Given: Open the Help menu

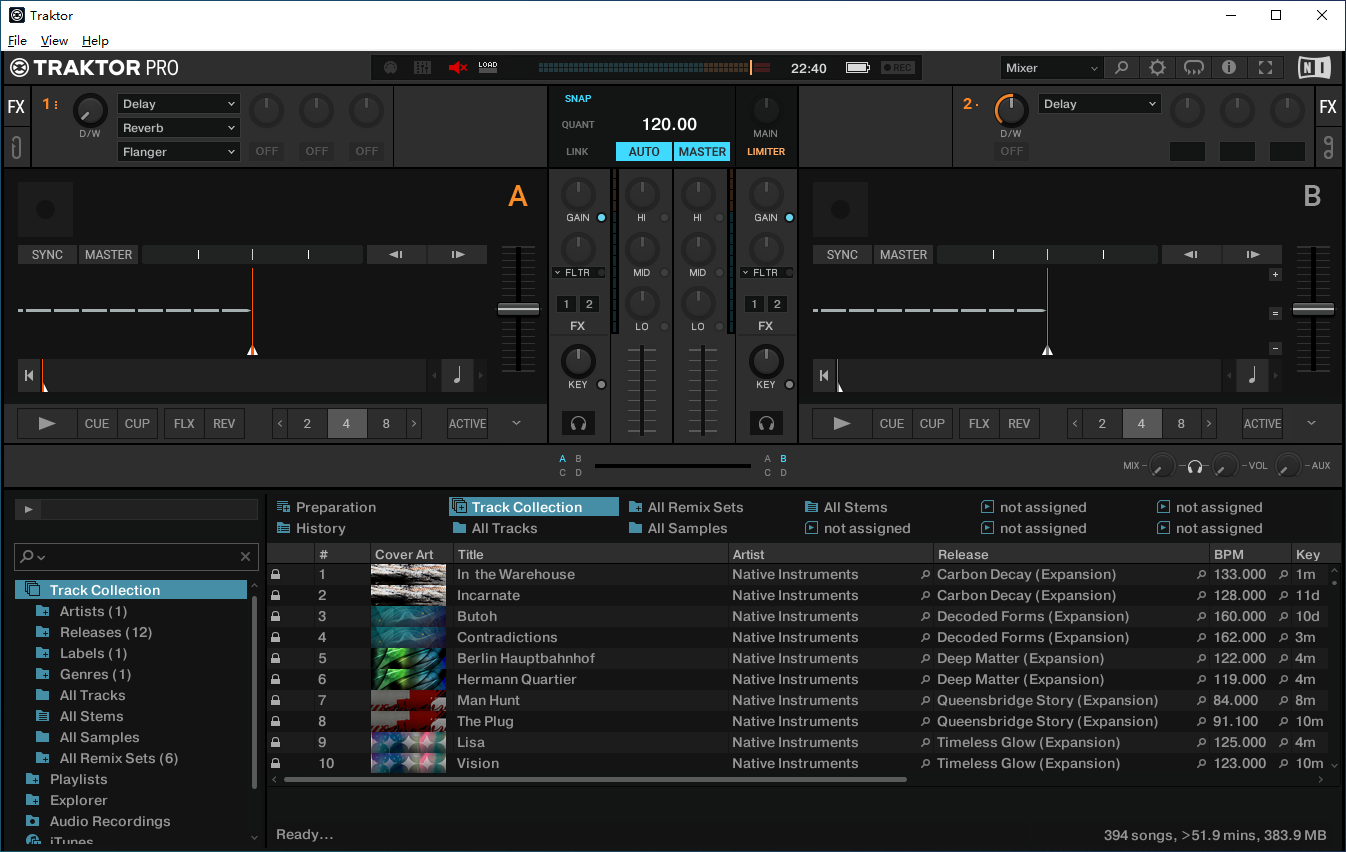Looking at the screenshot, I should click(x=95, y=41).
